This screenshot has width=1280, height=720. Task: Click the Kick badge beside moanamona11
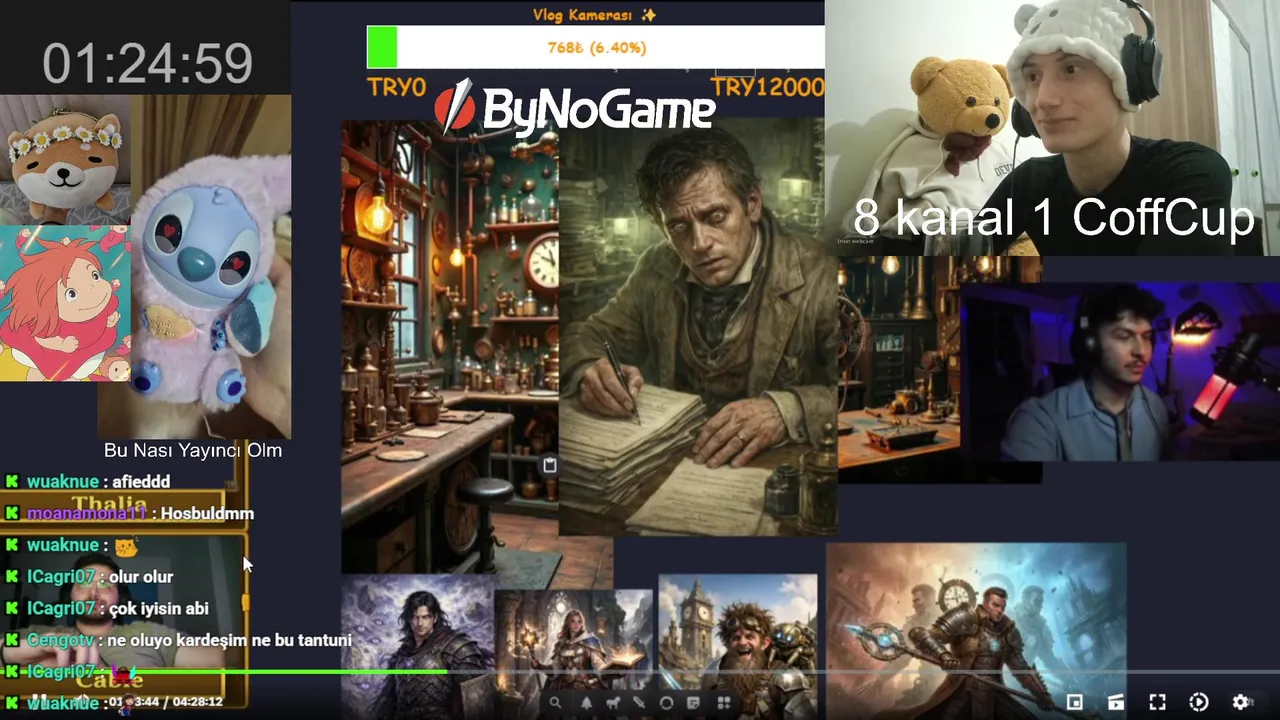pos(12,513)
